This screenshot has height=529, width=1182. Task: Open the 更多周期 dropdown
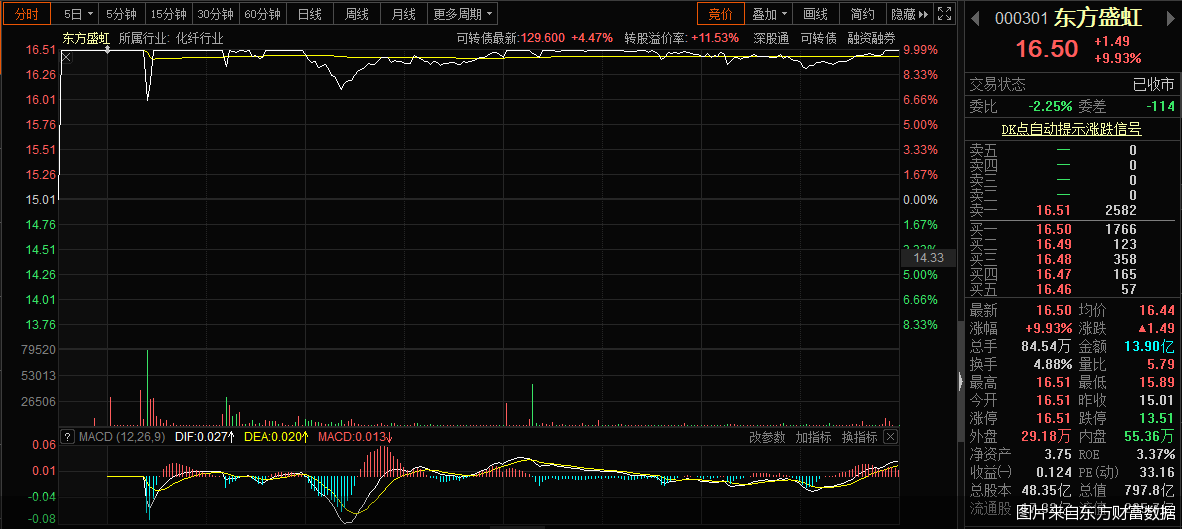tap(463, 14)
